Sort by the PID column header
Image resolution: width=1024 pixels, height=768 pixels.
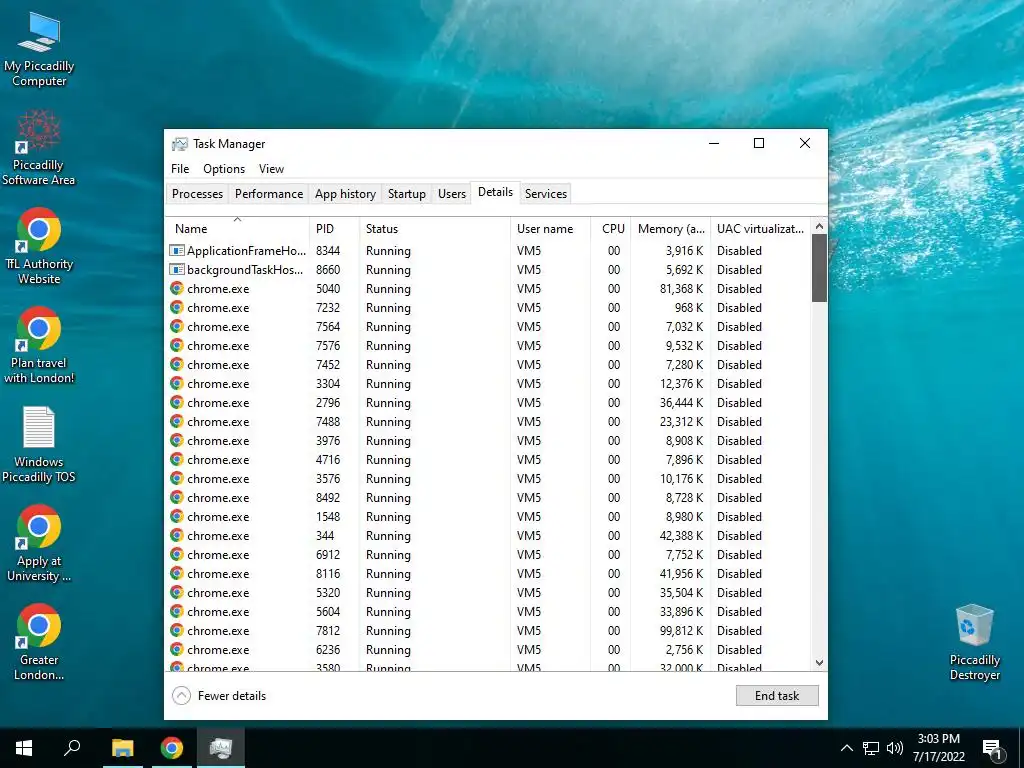coord(334,229)
